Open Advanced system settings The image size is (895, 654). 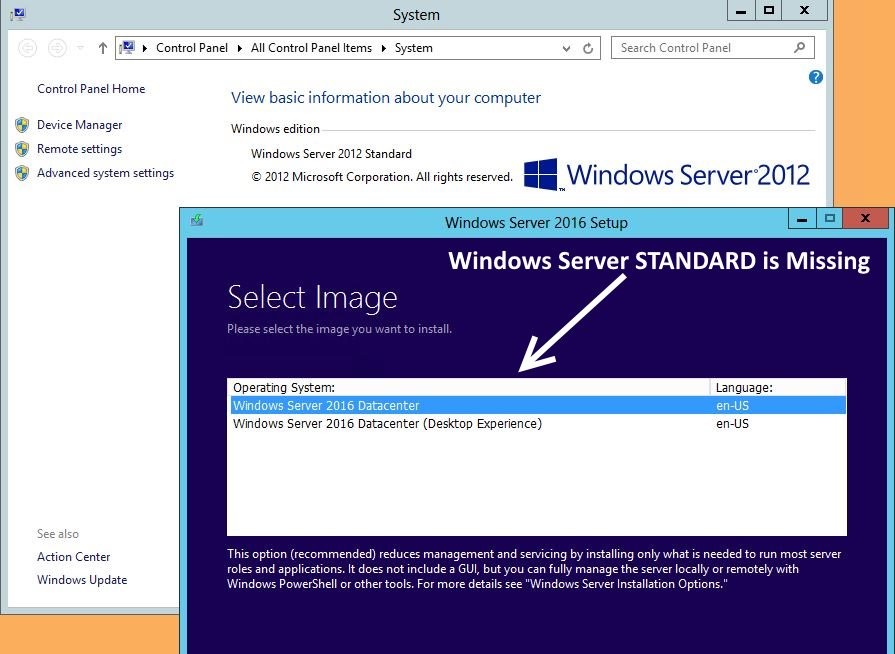[x=105, y=173]
